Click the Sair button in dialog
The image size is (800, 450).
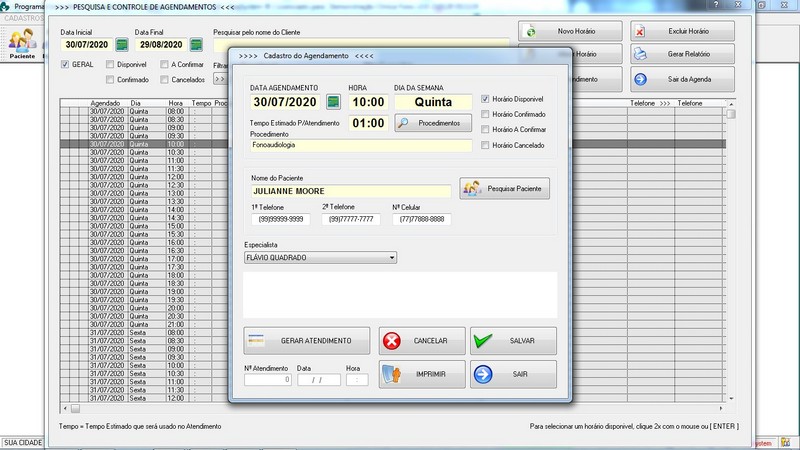click(x=513, y=374)
